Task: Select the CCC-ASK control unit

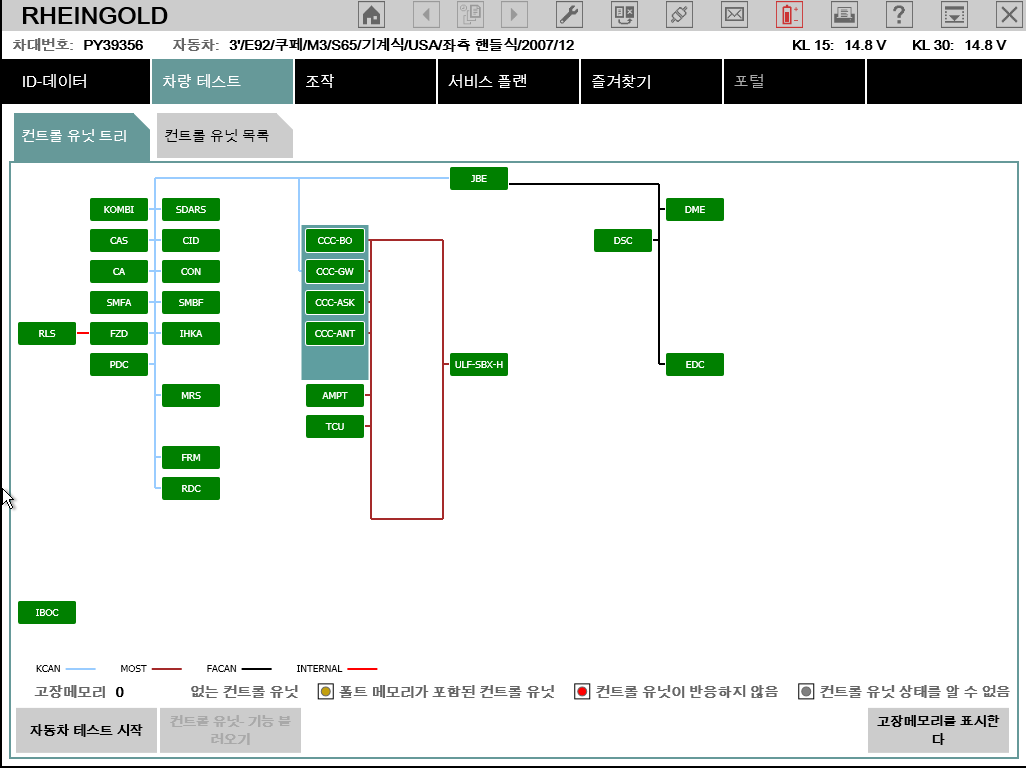Action: [x=335, y=302]
